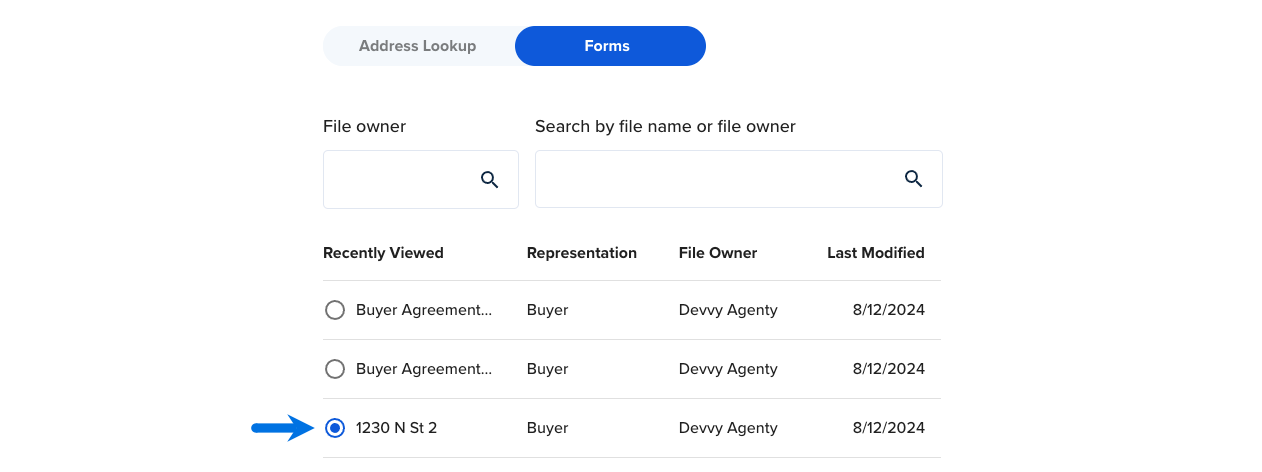Viewport: 1262px width, 472px height.
Task: Click the Representation column header
Action: (x=582, y=253)
